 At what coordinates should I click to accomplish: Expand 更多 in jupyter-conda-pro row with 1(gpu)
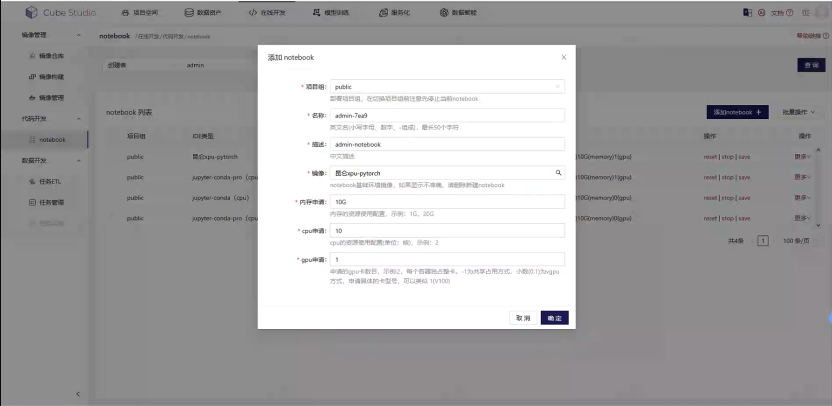pyautogui.click(x=802, y=177)
